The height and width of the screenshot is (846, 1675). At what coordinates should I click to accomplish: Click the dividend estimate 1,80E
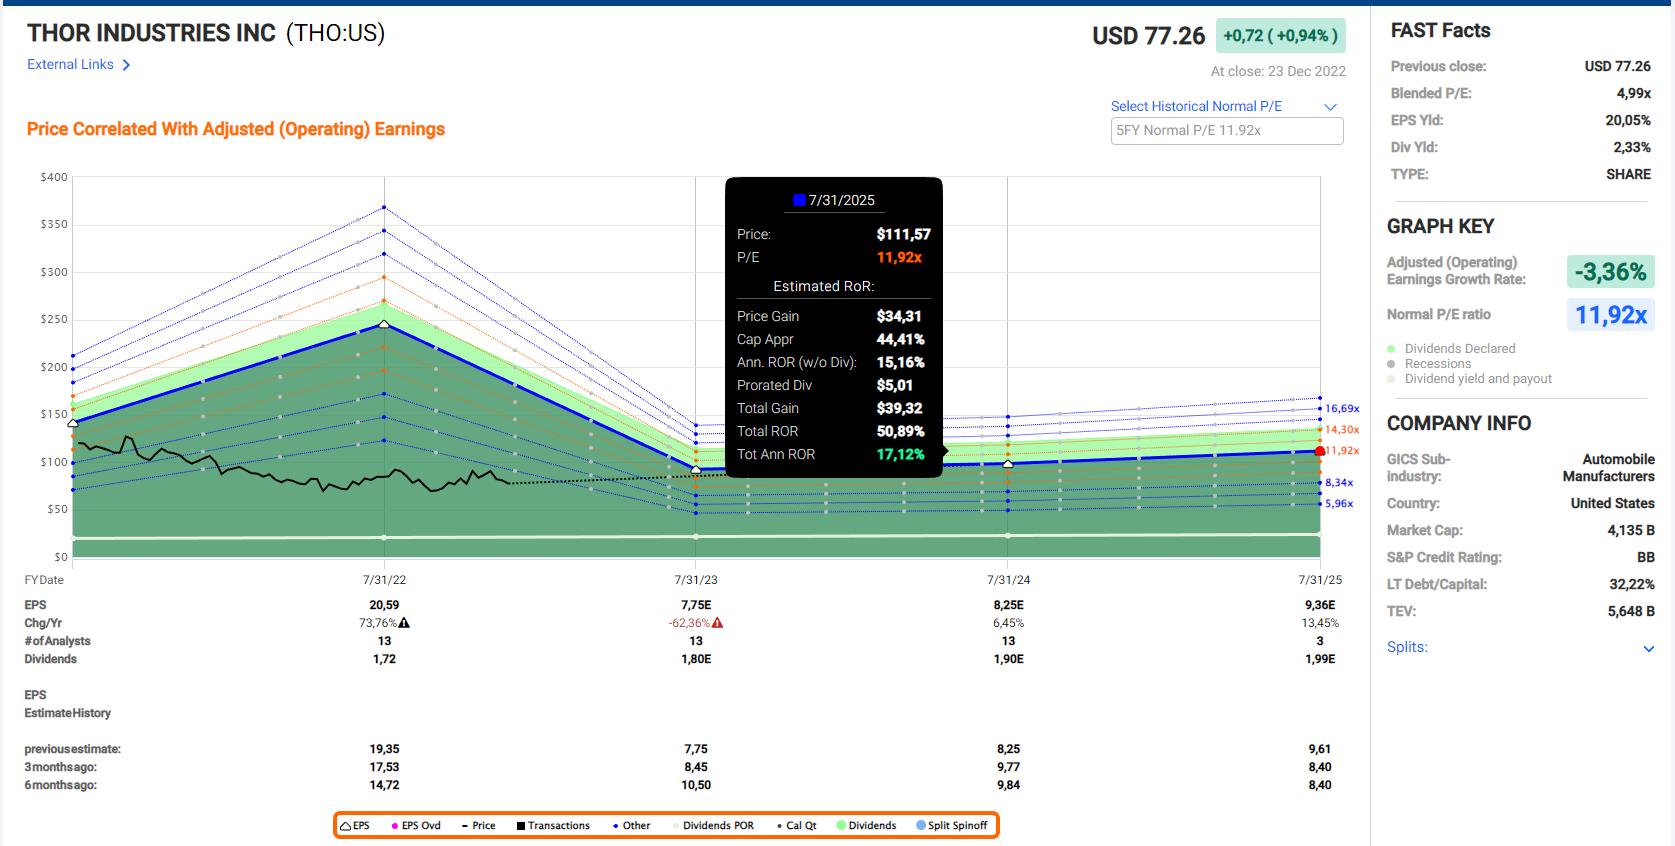click(696, 659)
